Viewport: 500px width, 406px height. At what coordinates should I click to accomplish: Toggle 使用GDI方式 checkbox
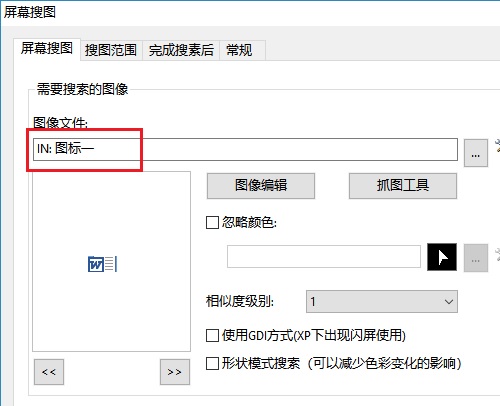[212, 335]
